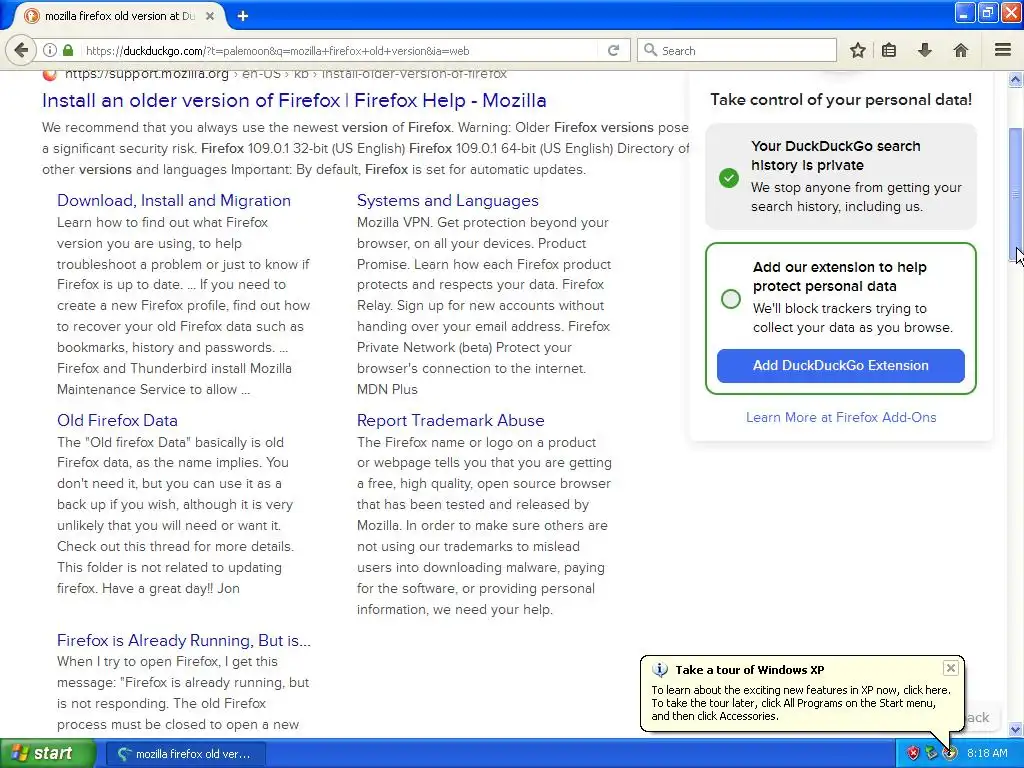
Task: Click the 8:18 AM system clock
Action: click(987, 753)
